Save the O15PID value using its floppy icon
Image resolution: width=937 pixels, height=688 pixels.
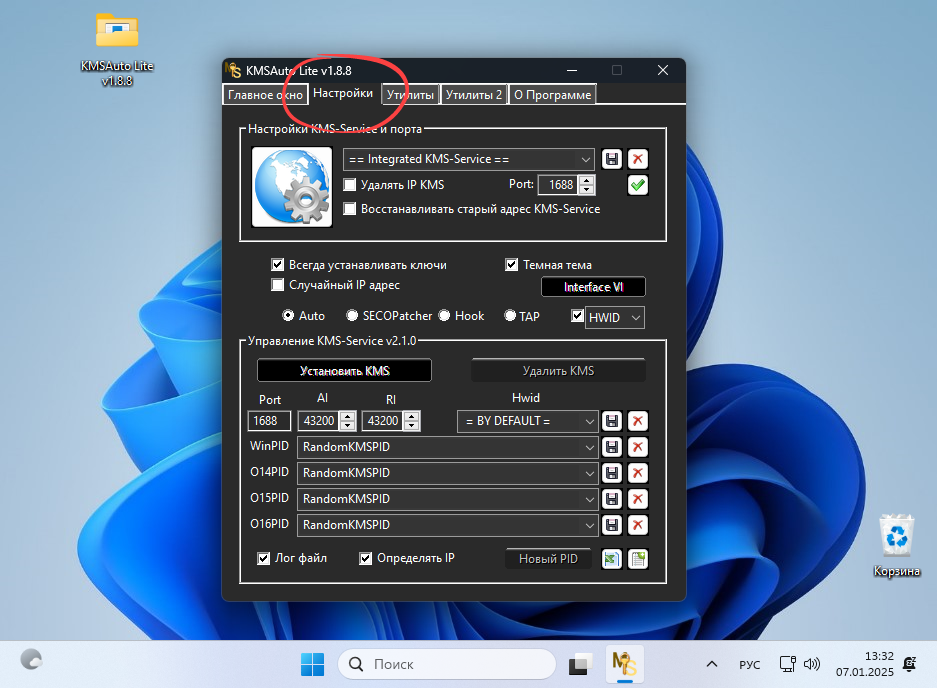click(611, 499)
